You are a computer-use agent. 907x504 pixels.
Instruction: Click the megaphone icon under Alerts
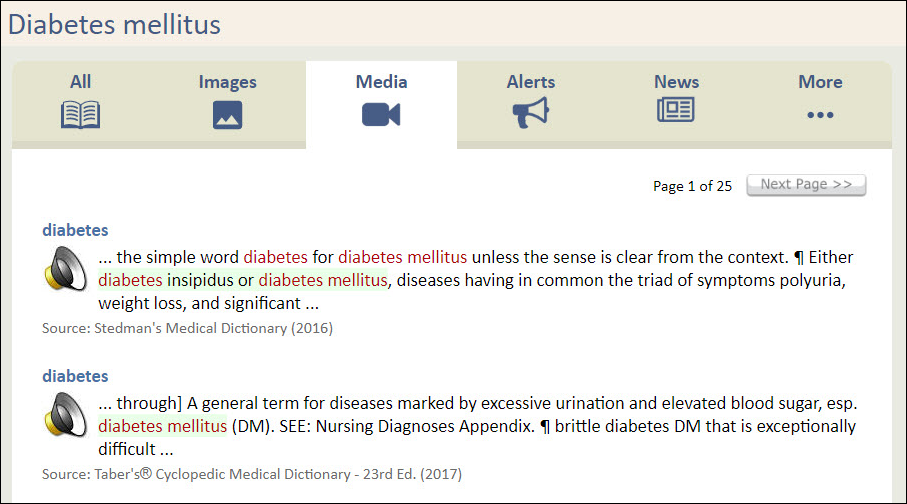[530, 115]
